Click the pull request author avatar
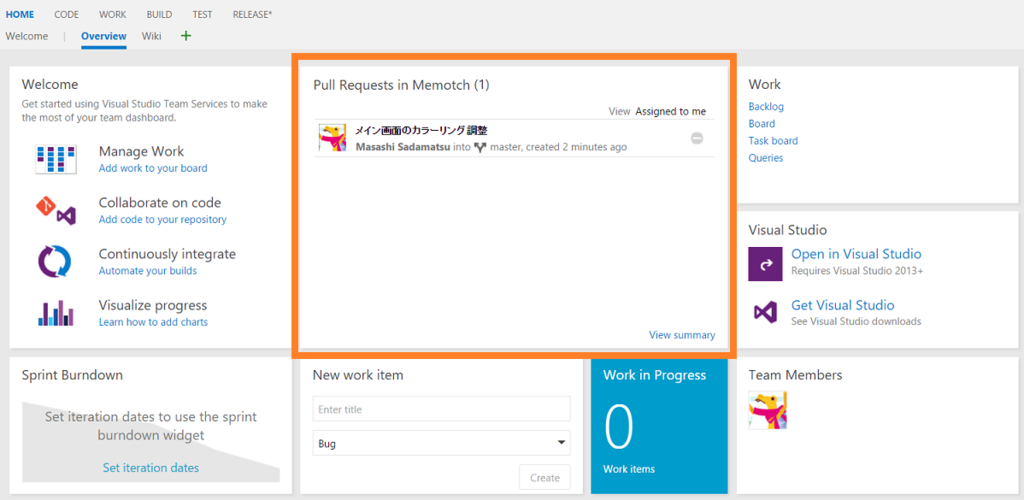This screenshot has height=500, width=1024. pyautogui.click(x=332, y=138)
